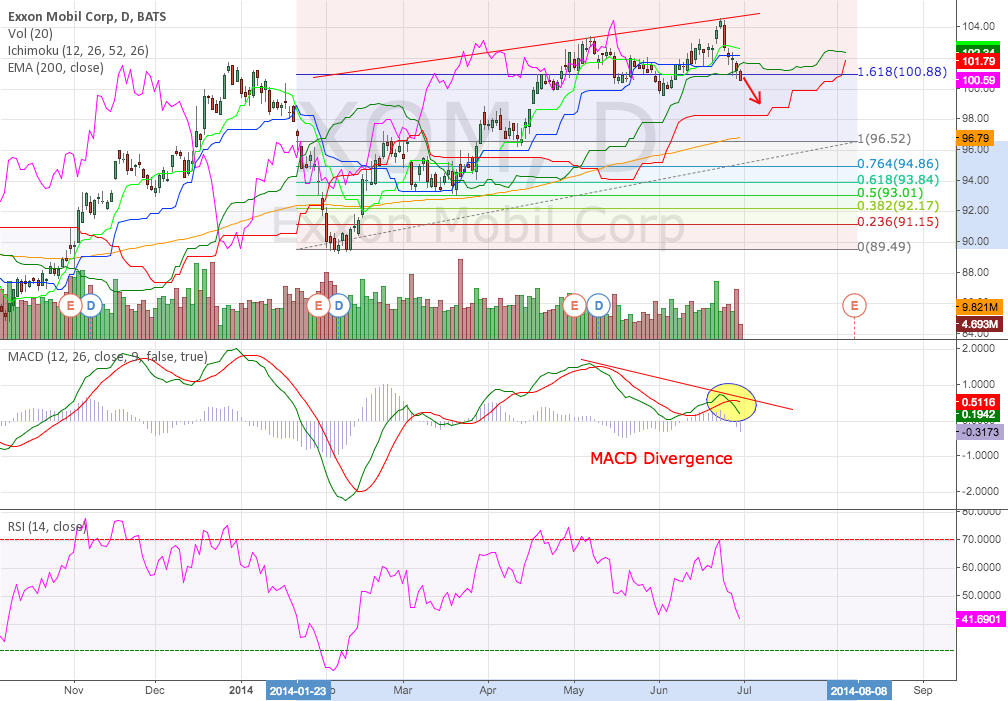Click the 41.6901 RSI value tag
Image resolution: width=1008 pixels, height=701 pixels.
(980, 619)
